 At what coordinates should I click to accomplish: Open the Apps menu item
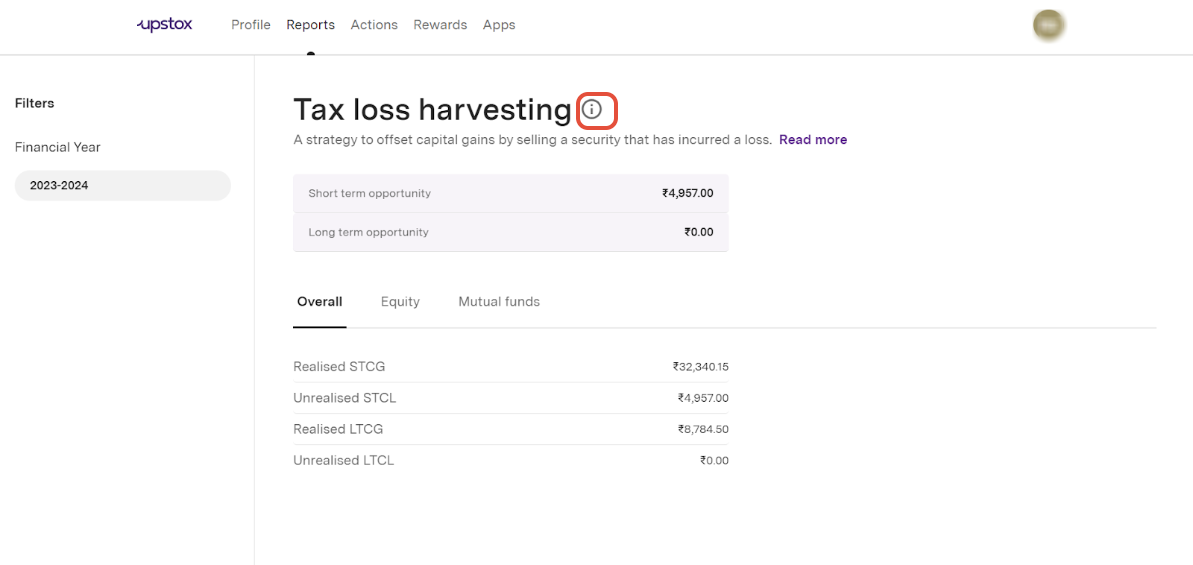(x=499, y=25)
